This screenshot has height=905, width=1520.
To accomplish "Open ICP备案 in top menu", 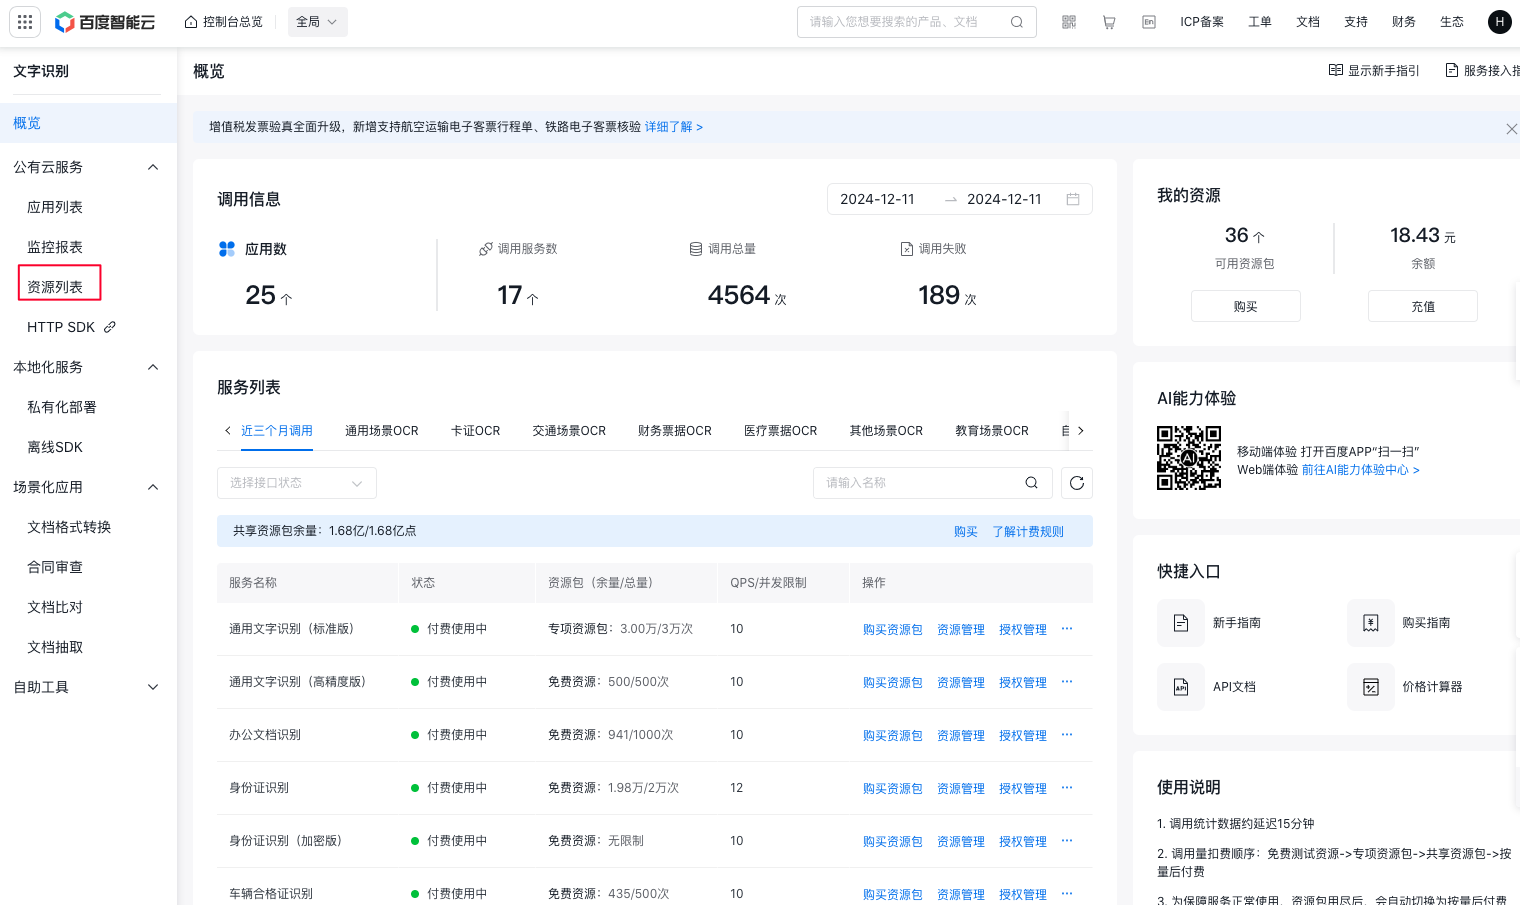I will coord(1202,22).
